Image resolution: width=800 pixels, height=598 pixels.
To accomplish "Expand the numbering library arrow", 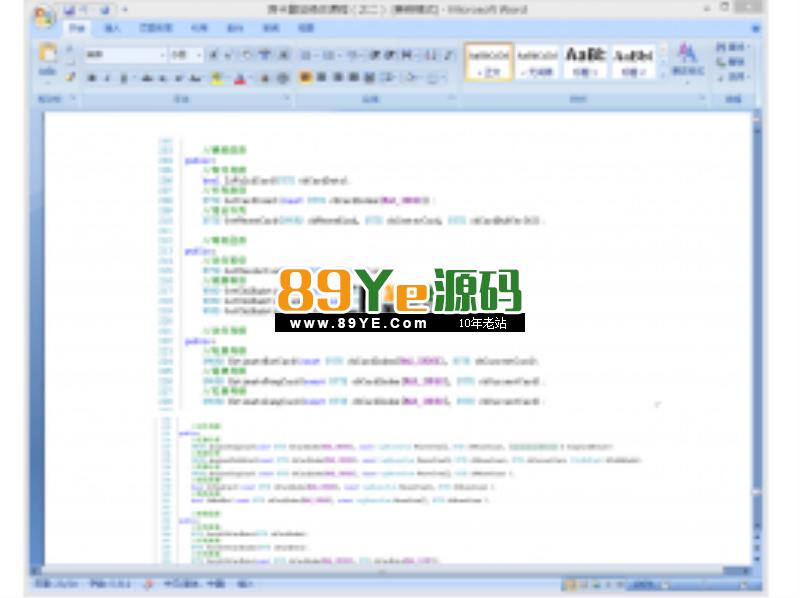I will (338, 55).
